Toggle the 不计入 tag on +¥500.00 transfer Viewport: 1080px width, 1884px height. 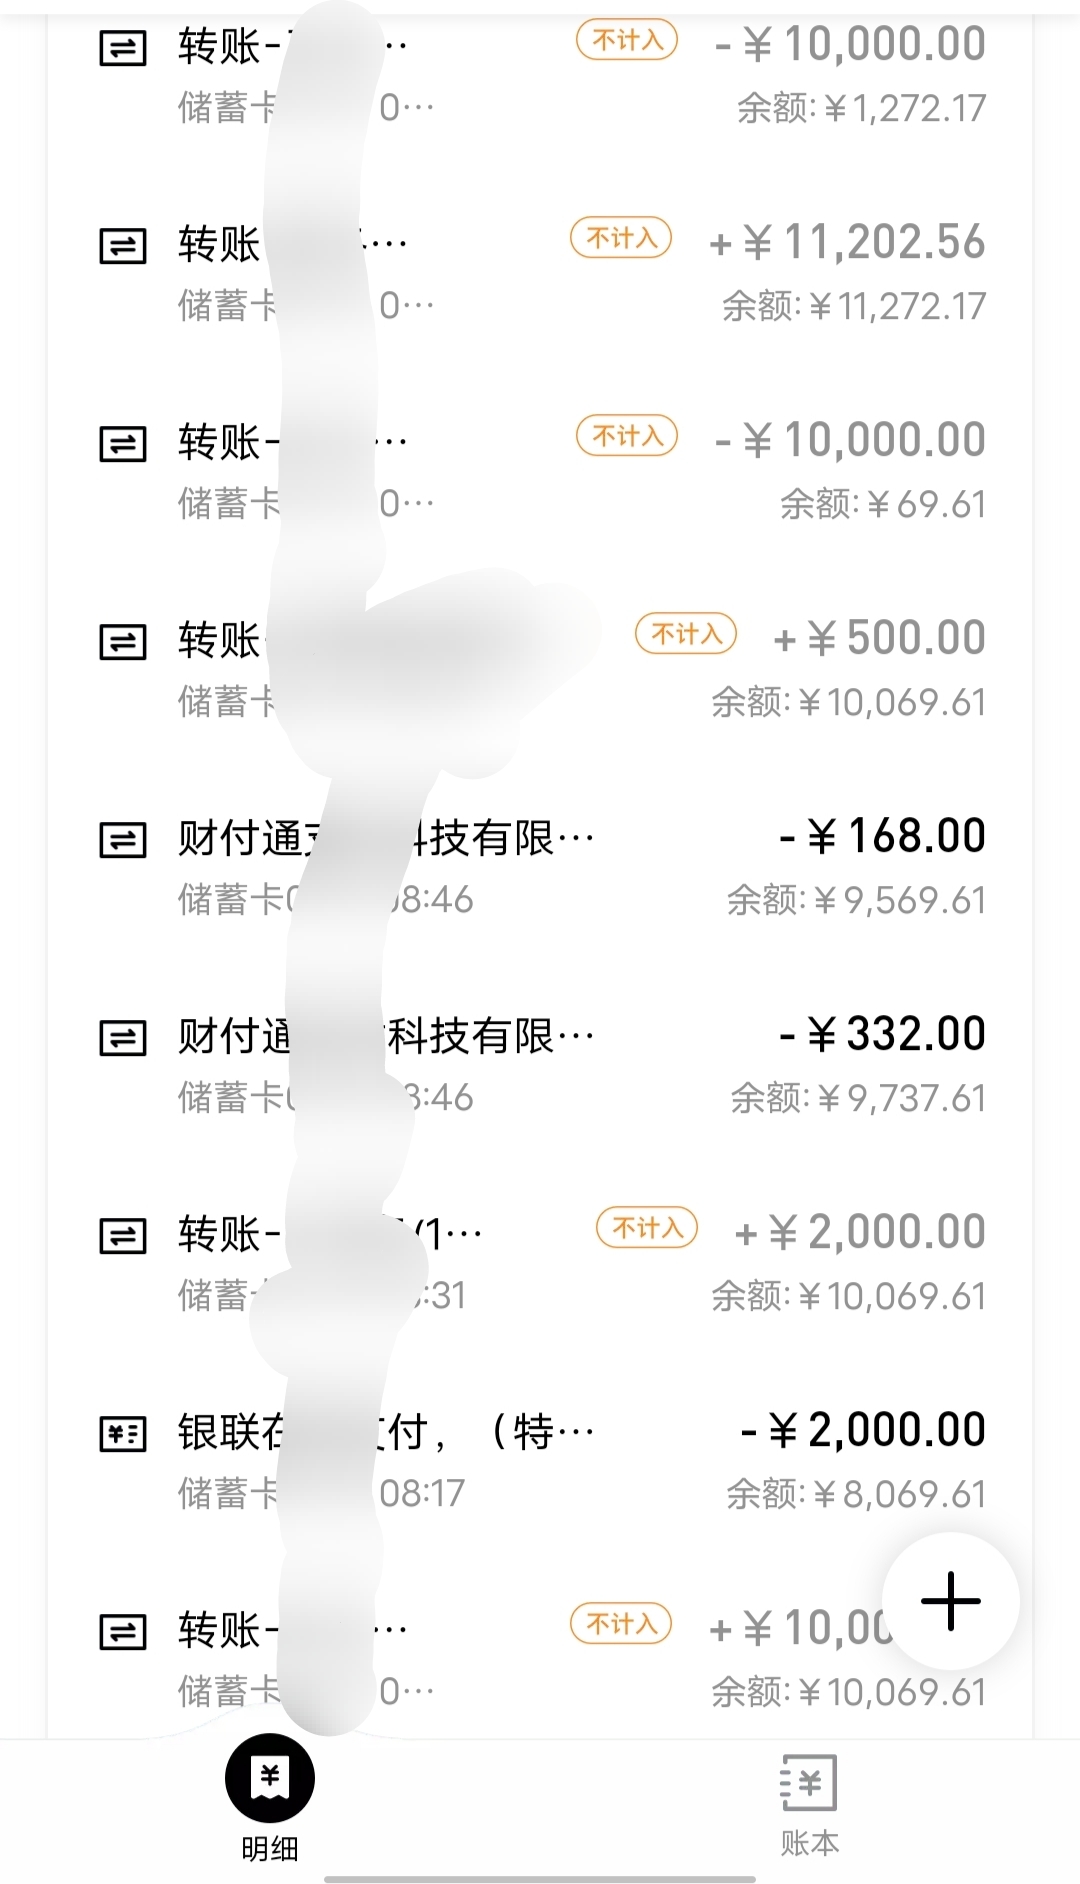[x=686, y=634]
